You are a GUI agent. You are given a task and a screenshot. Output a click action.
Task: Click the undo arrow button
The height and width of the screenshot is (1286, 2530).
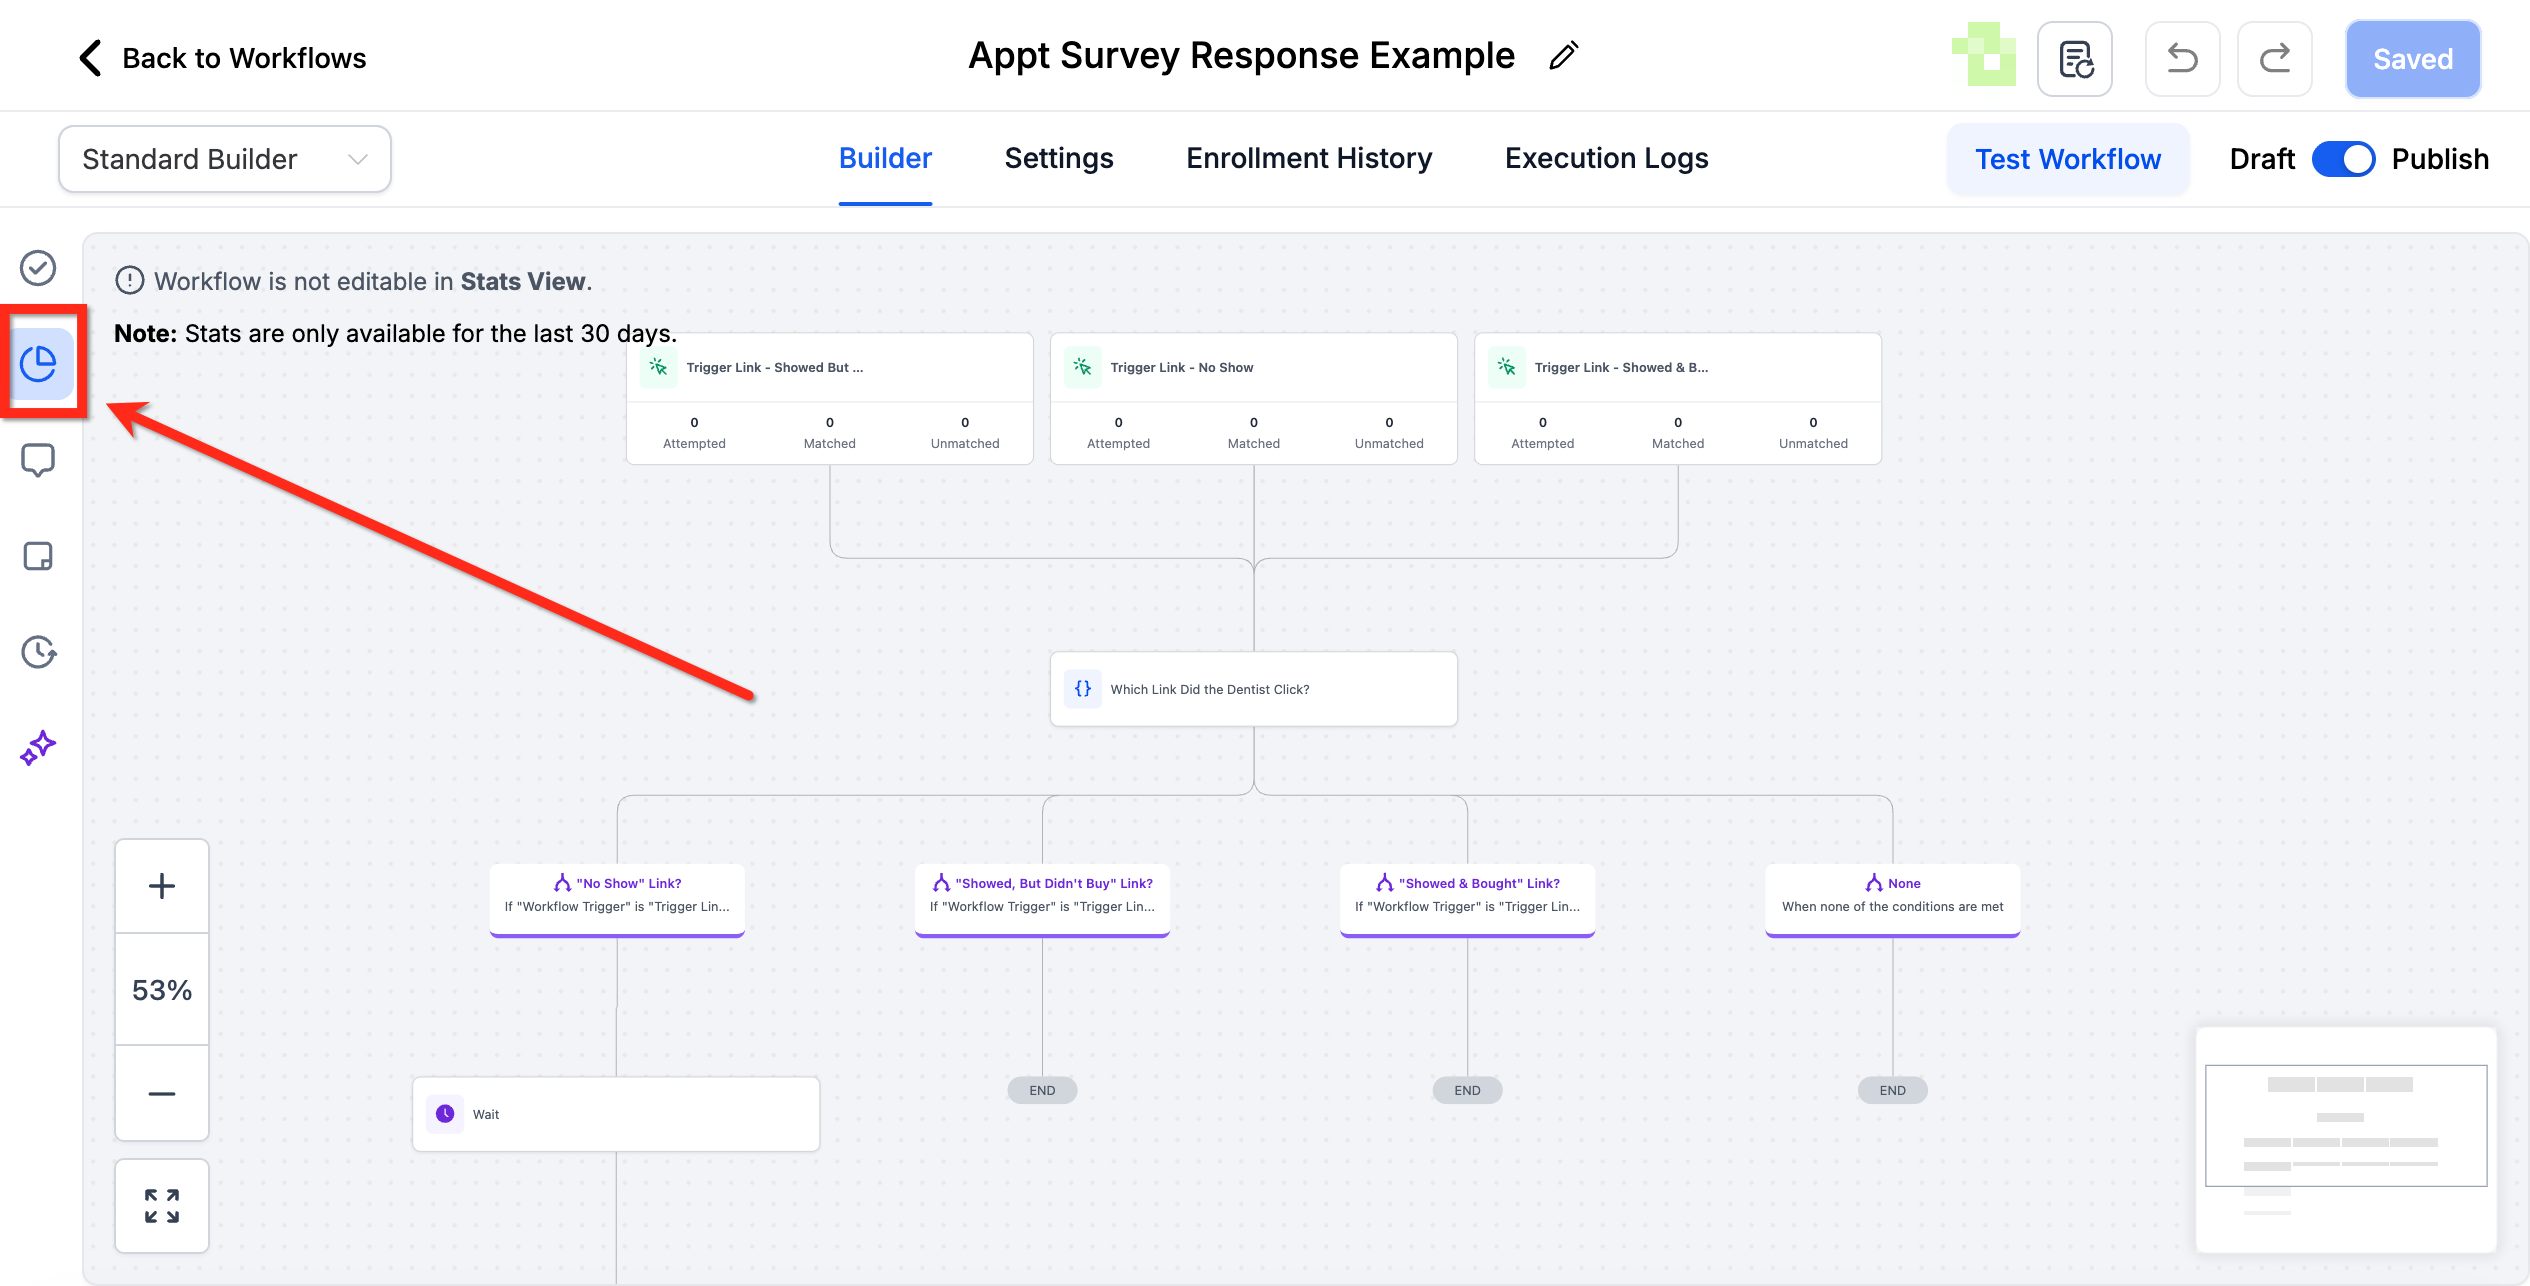[x=2182, y=59]
